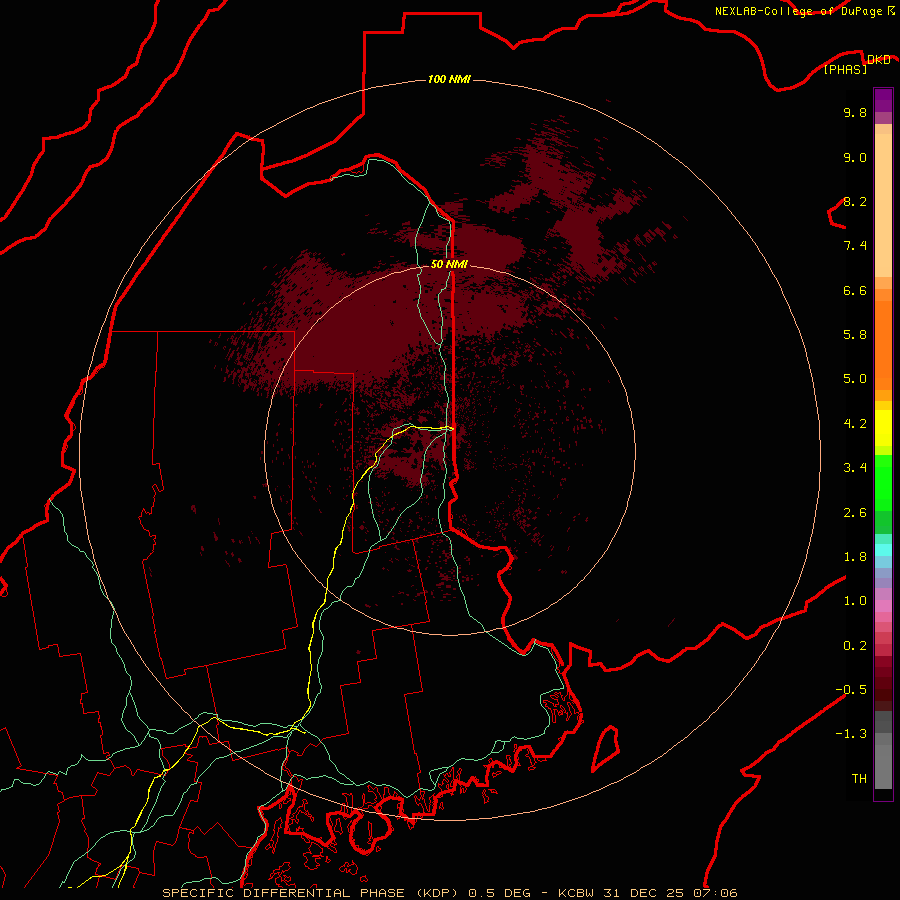The height and width of the screenshot is (900, 900).
Task: Click the 07:06 timestamp in caption
Action: pos(715,893)
